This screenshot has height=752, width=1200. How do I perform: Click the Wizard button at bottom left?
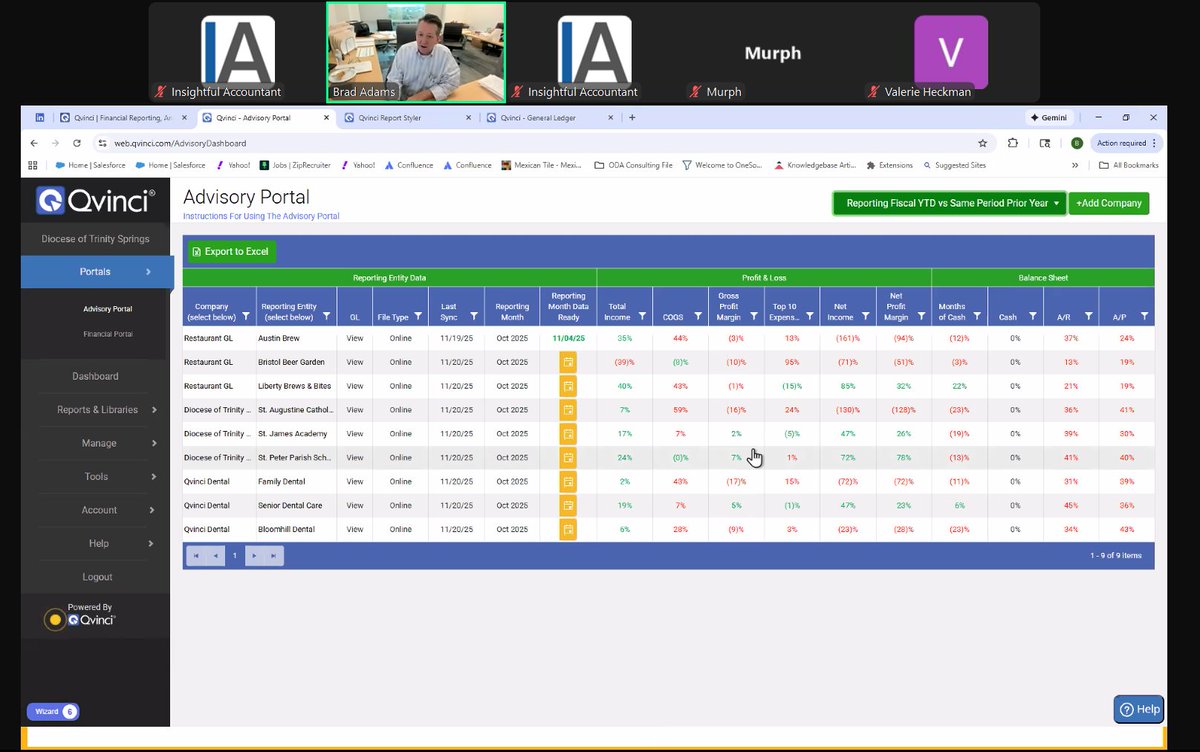point(52,711)
